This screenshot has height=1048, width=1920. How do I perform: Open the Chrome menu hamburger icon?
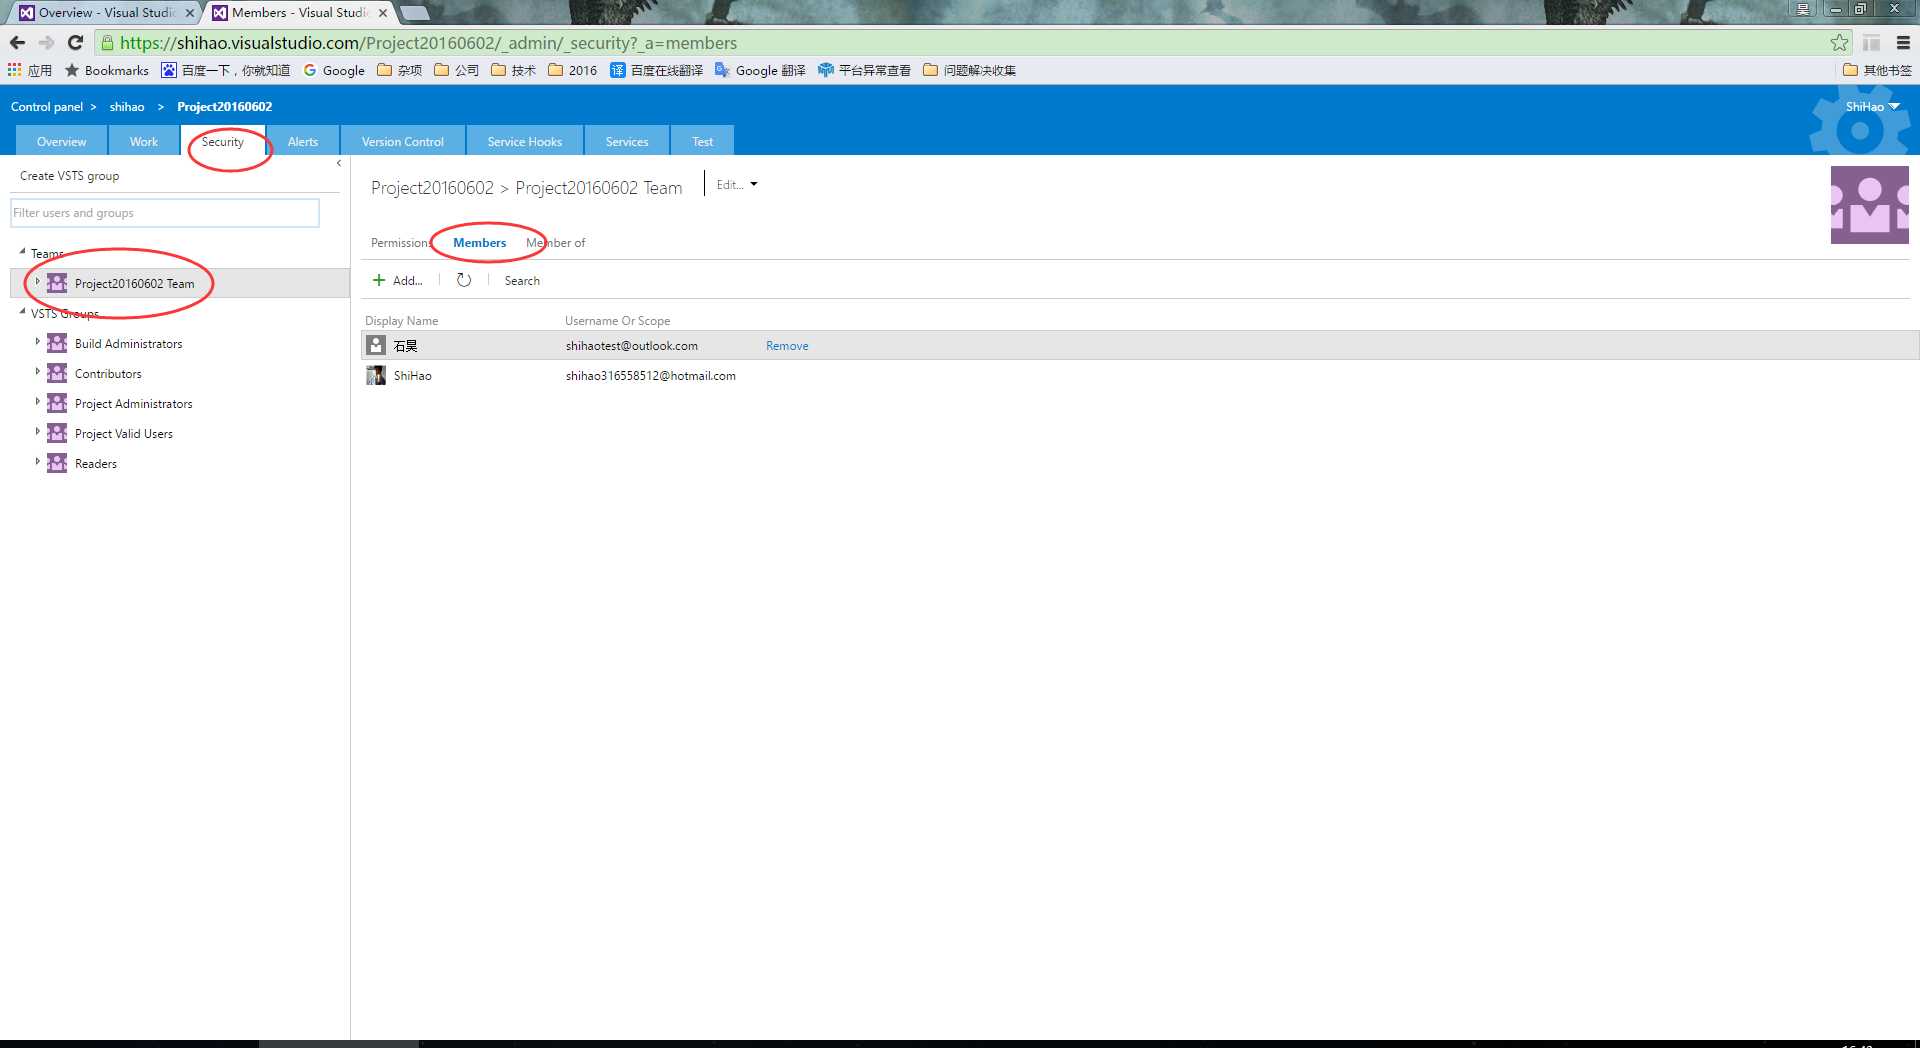coord(1903,43)
